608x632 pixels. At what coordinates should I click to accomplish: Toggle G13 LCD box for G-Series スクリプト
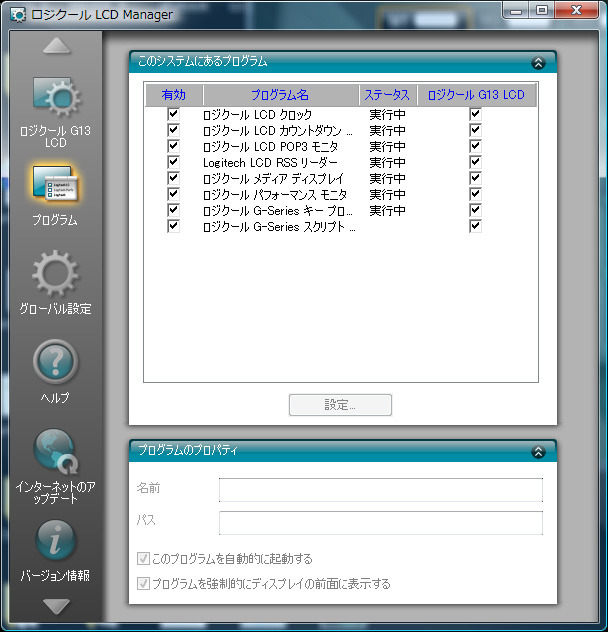475,226
